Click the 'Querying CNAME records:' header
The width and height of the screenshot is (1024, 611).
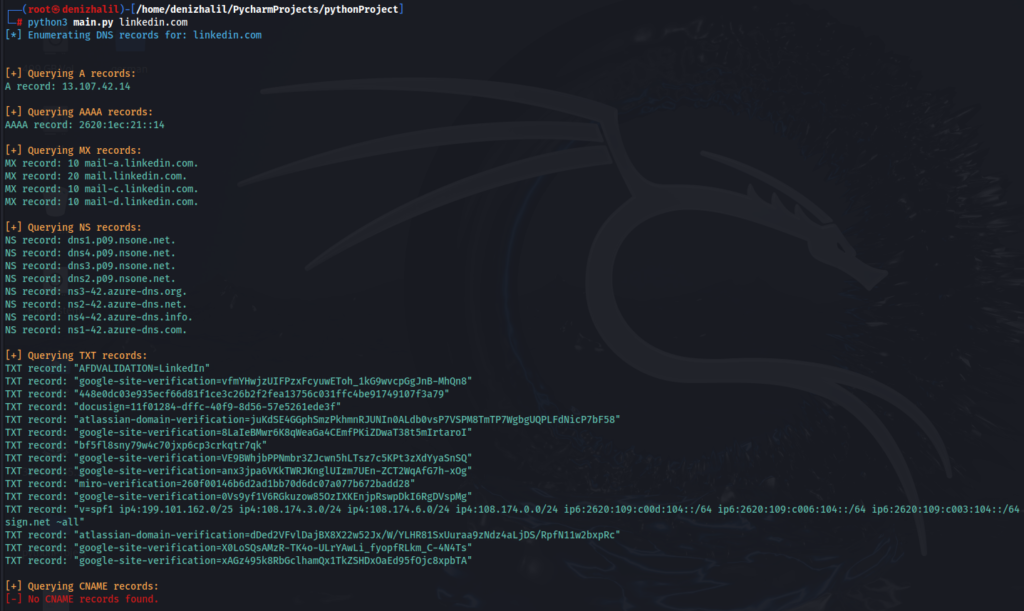coord(82,587)
